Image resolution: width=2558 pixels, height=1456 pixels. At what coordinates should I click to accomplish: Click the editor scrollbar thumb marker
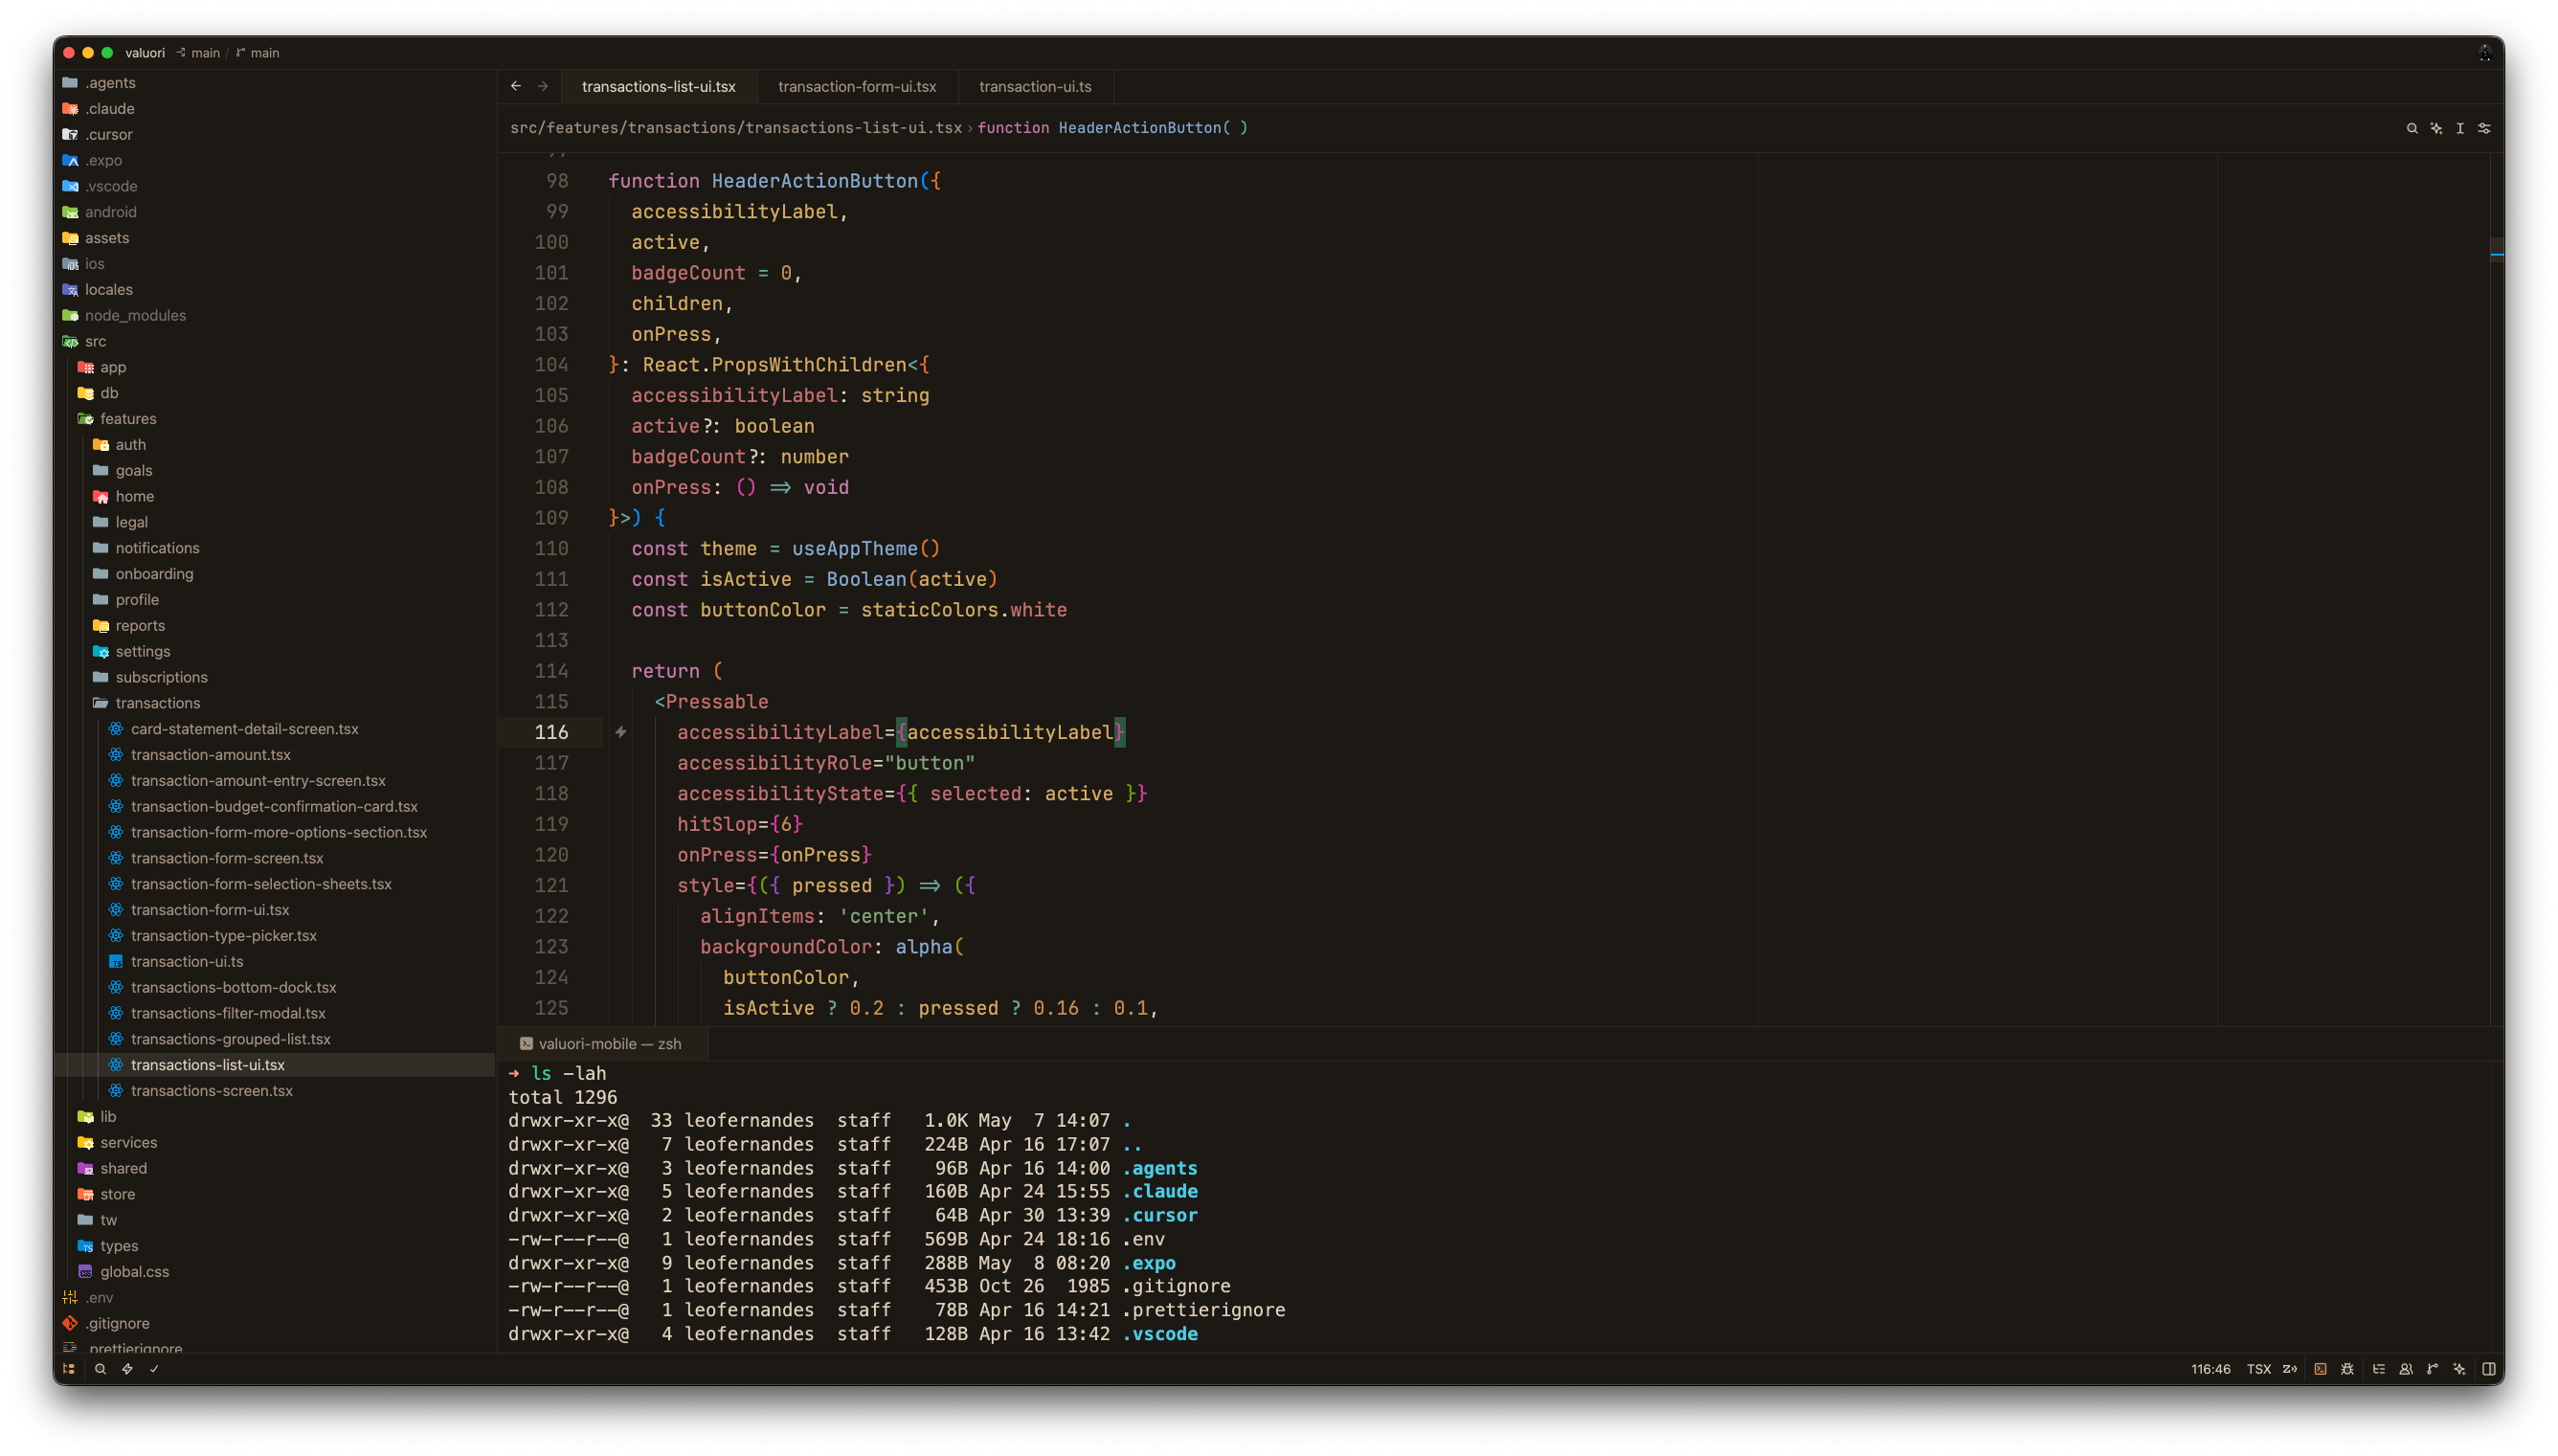(2497, 248)
